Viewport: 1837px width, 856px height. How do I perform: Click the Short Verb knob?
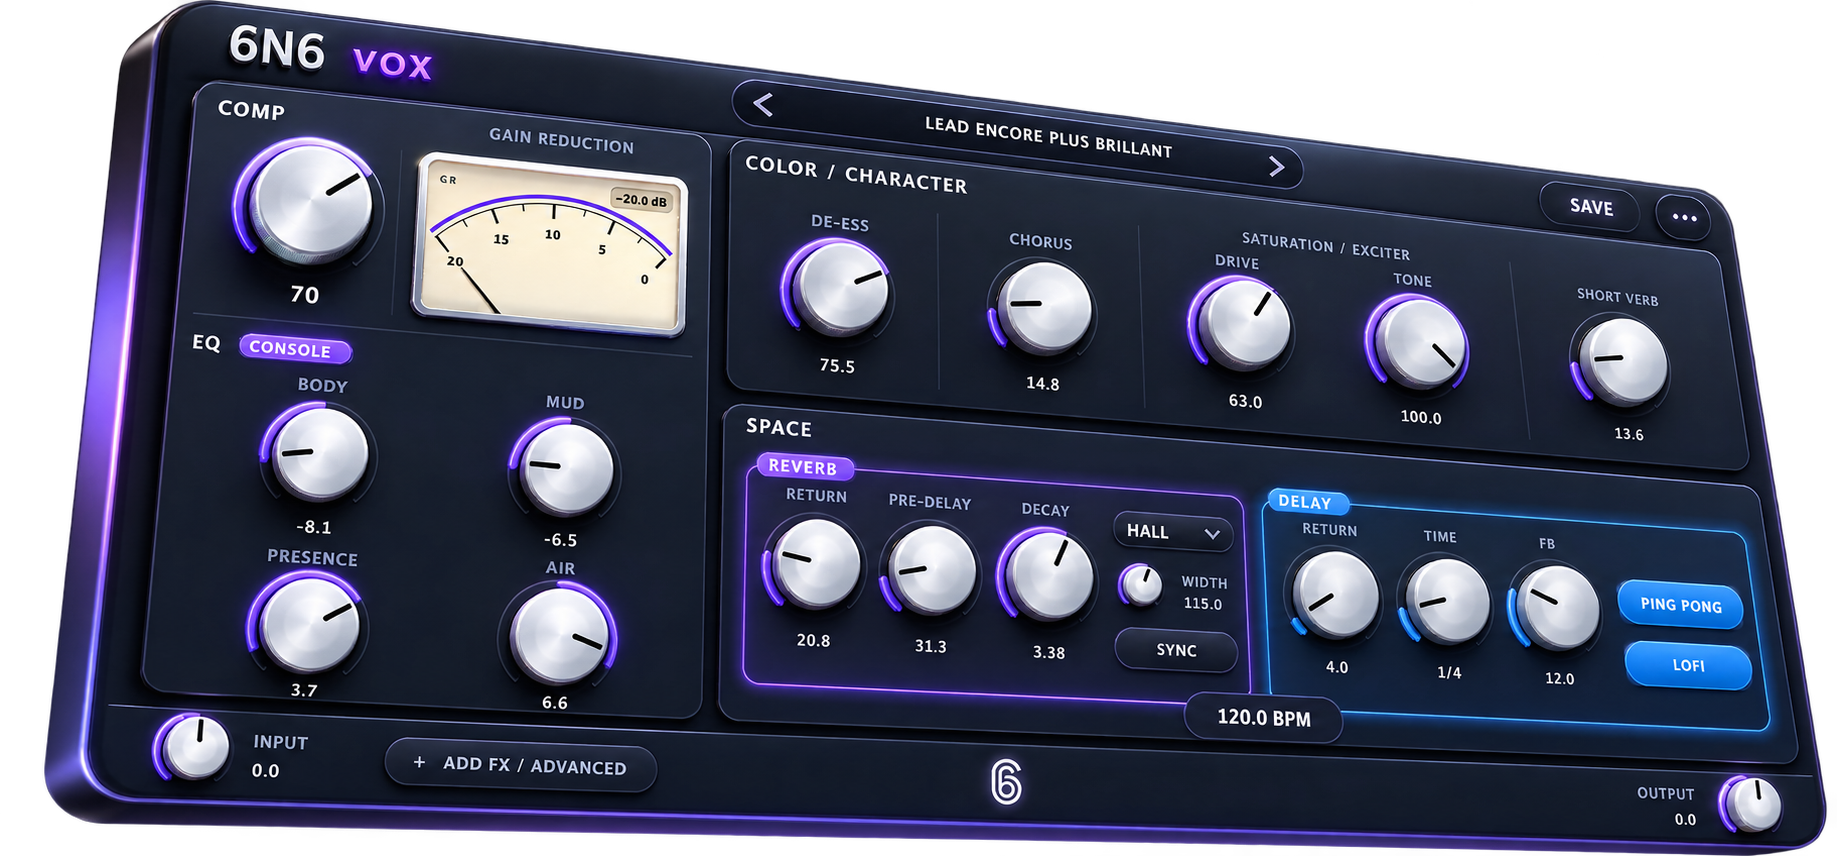click(1621, 361)
